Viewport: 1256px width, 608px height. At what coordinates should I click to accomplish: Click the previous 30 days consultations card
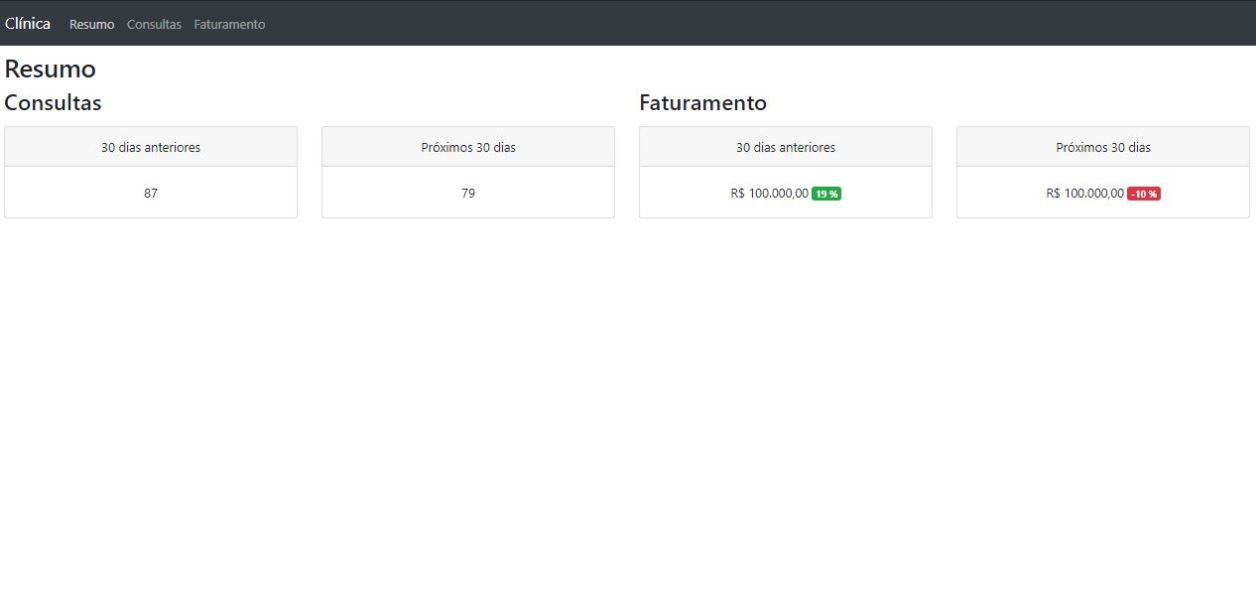point(150,172)
